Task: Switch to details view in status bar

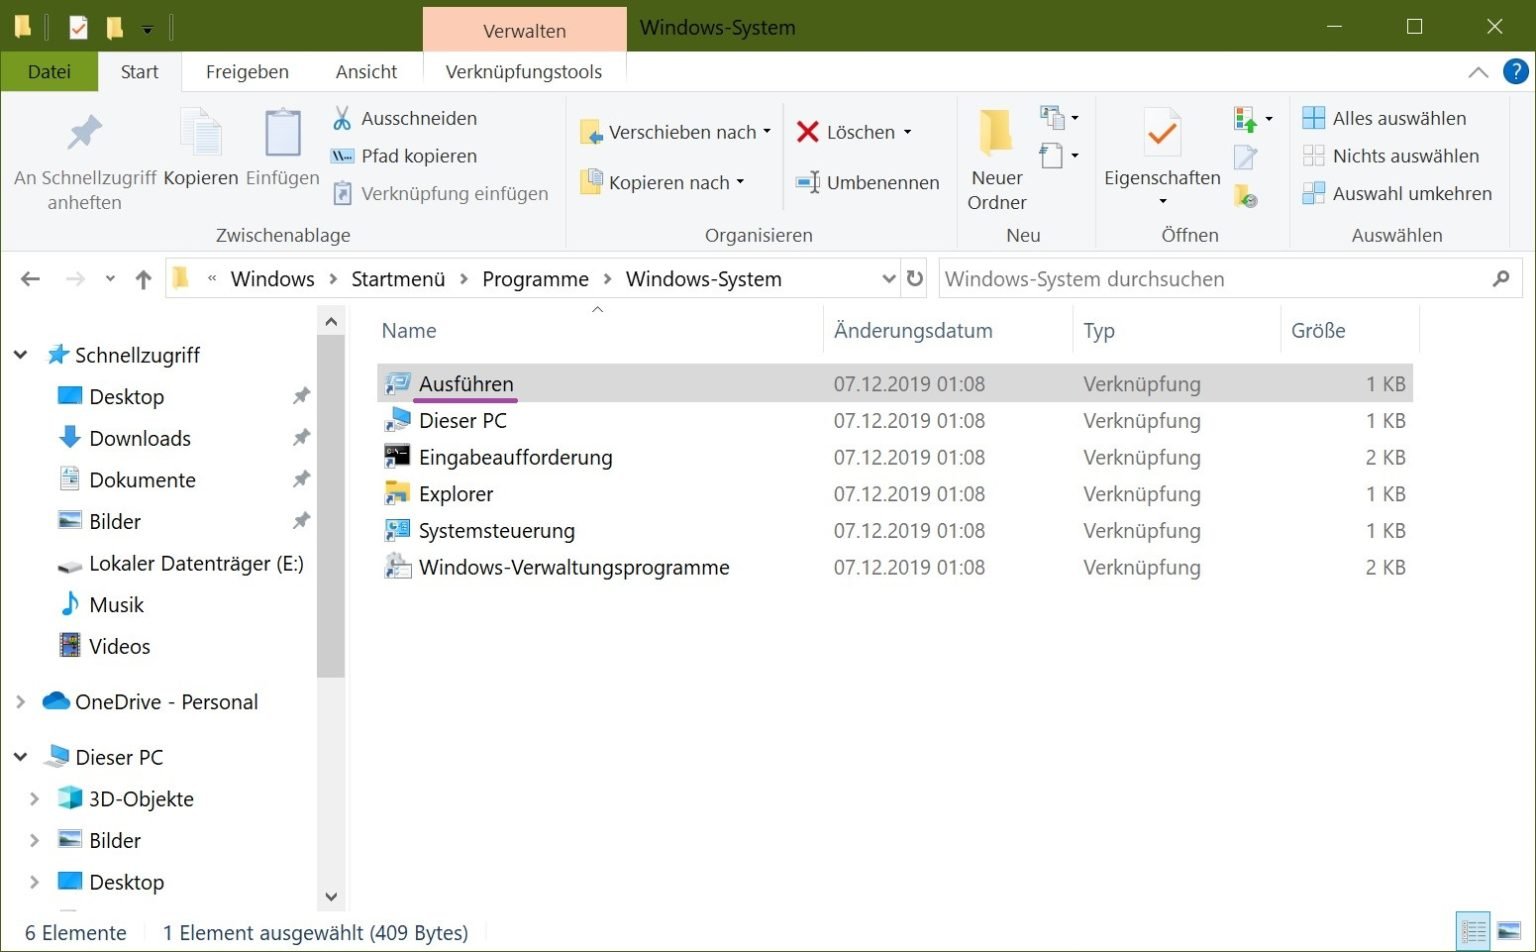Action: [1474, 930]
